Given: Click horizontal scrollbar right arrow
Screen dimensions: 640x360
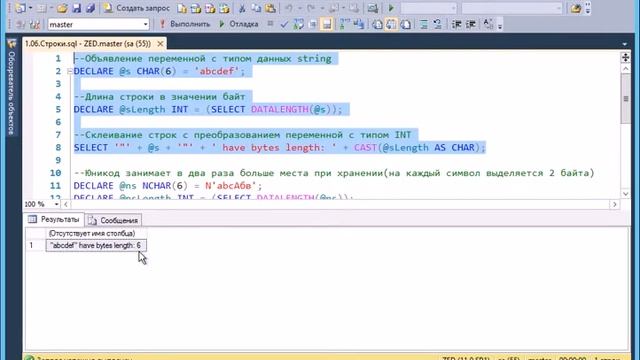Looking at the screenshot, I should [614, 204].
